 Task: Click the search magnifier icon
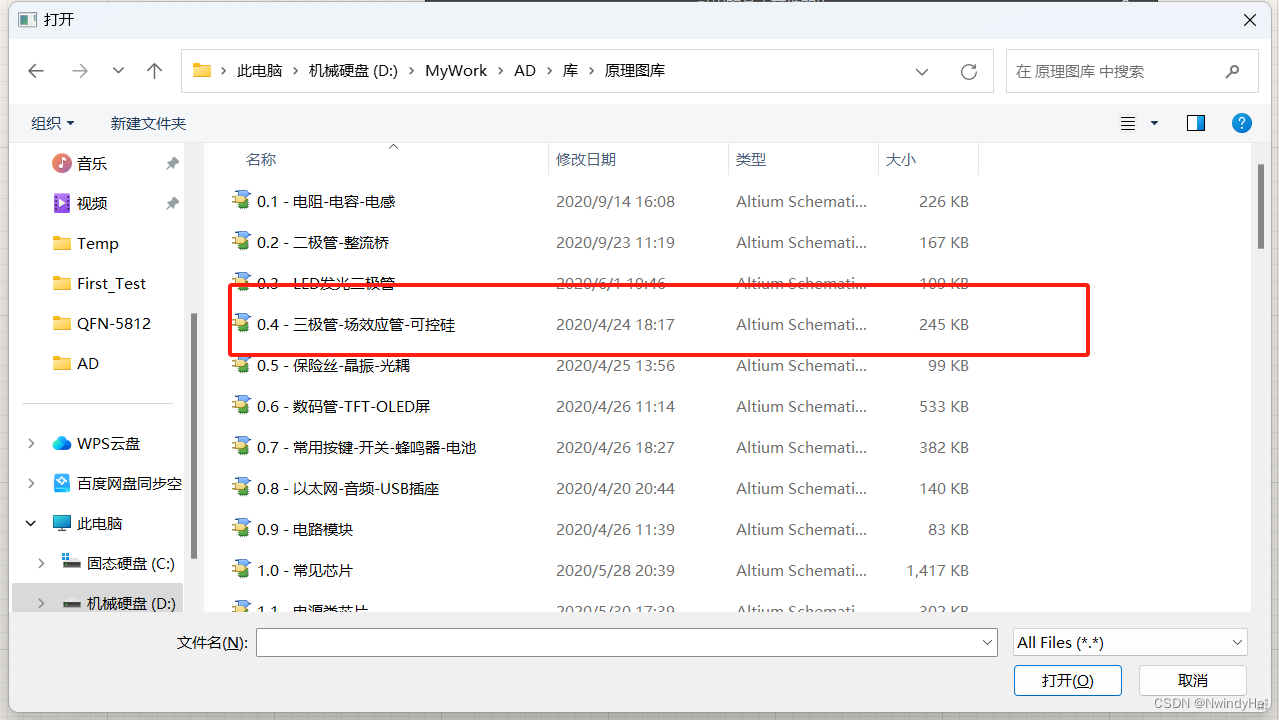click(1232, 71)
